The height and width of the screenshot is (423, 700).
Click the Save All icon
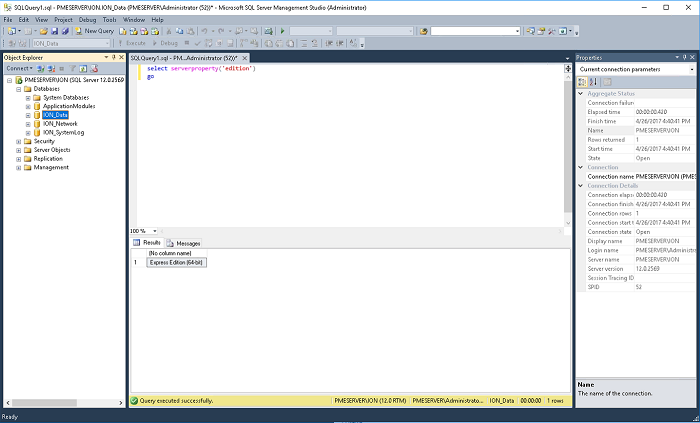pyautogui.click(x=65, y=31)
